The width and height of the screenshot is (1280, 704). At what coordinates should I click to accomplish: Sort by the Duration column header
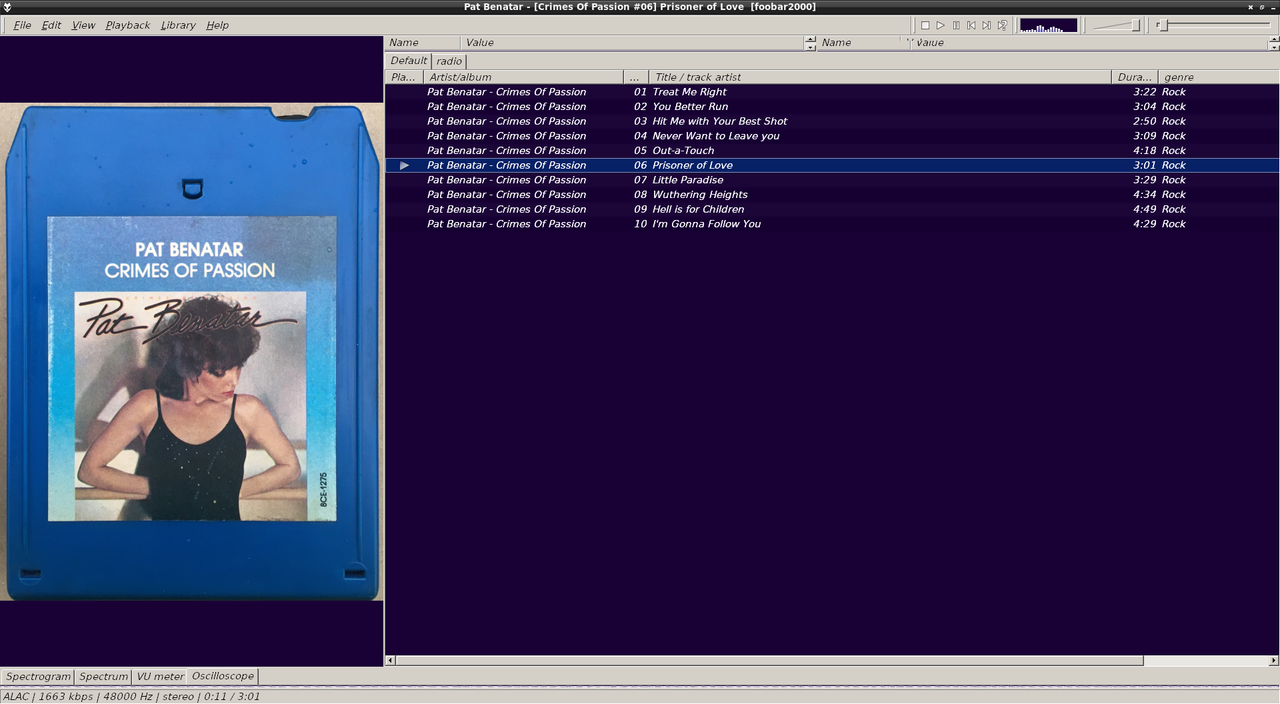1134,77
